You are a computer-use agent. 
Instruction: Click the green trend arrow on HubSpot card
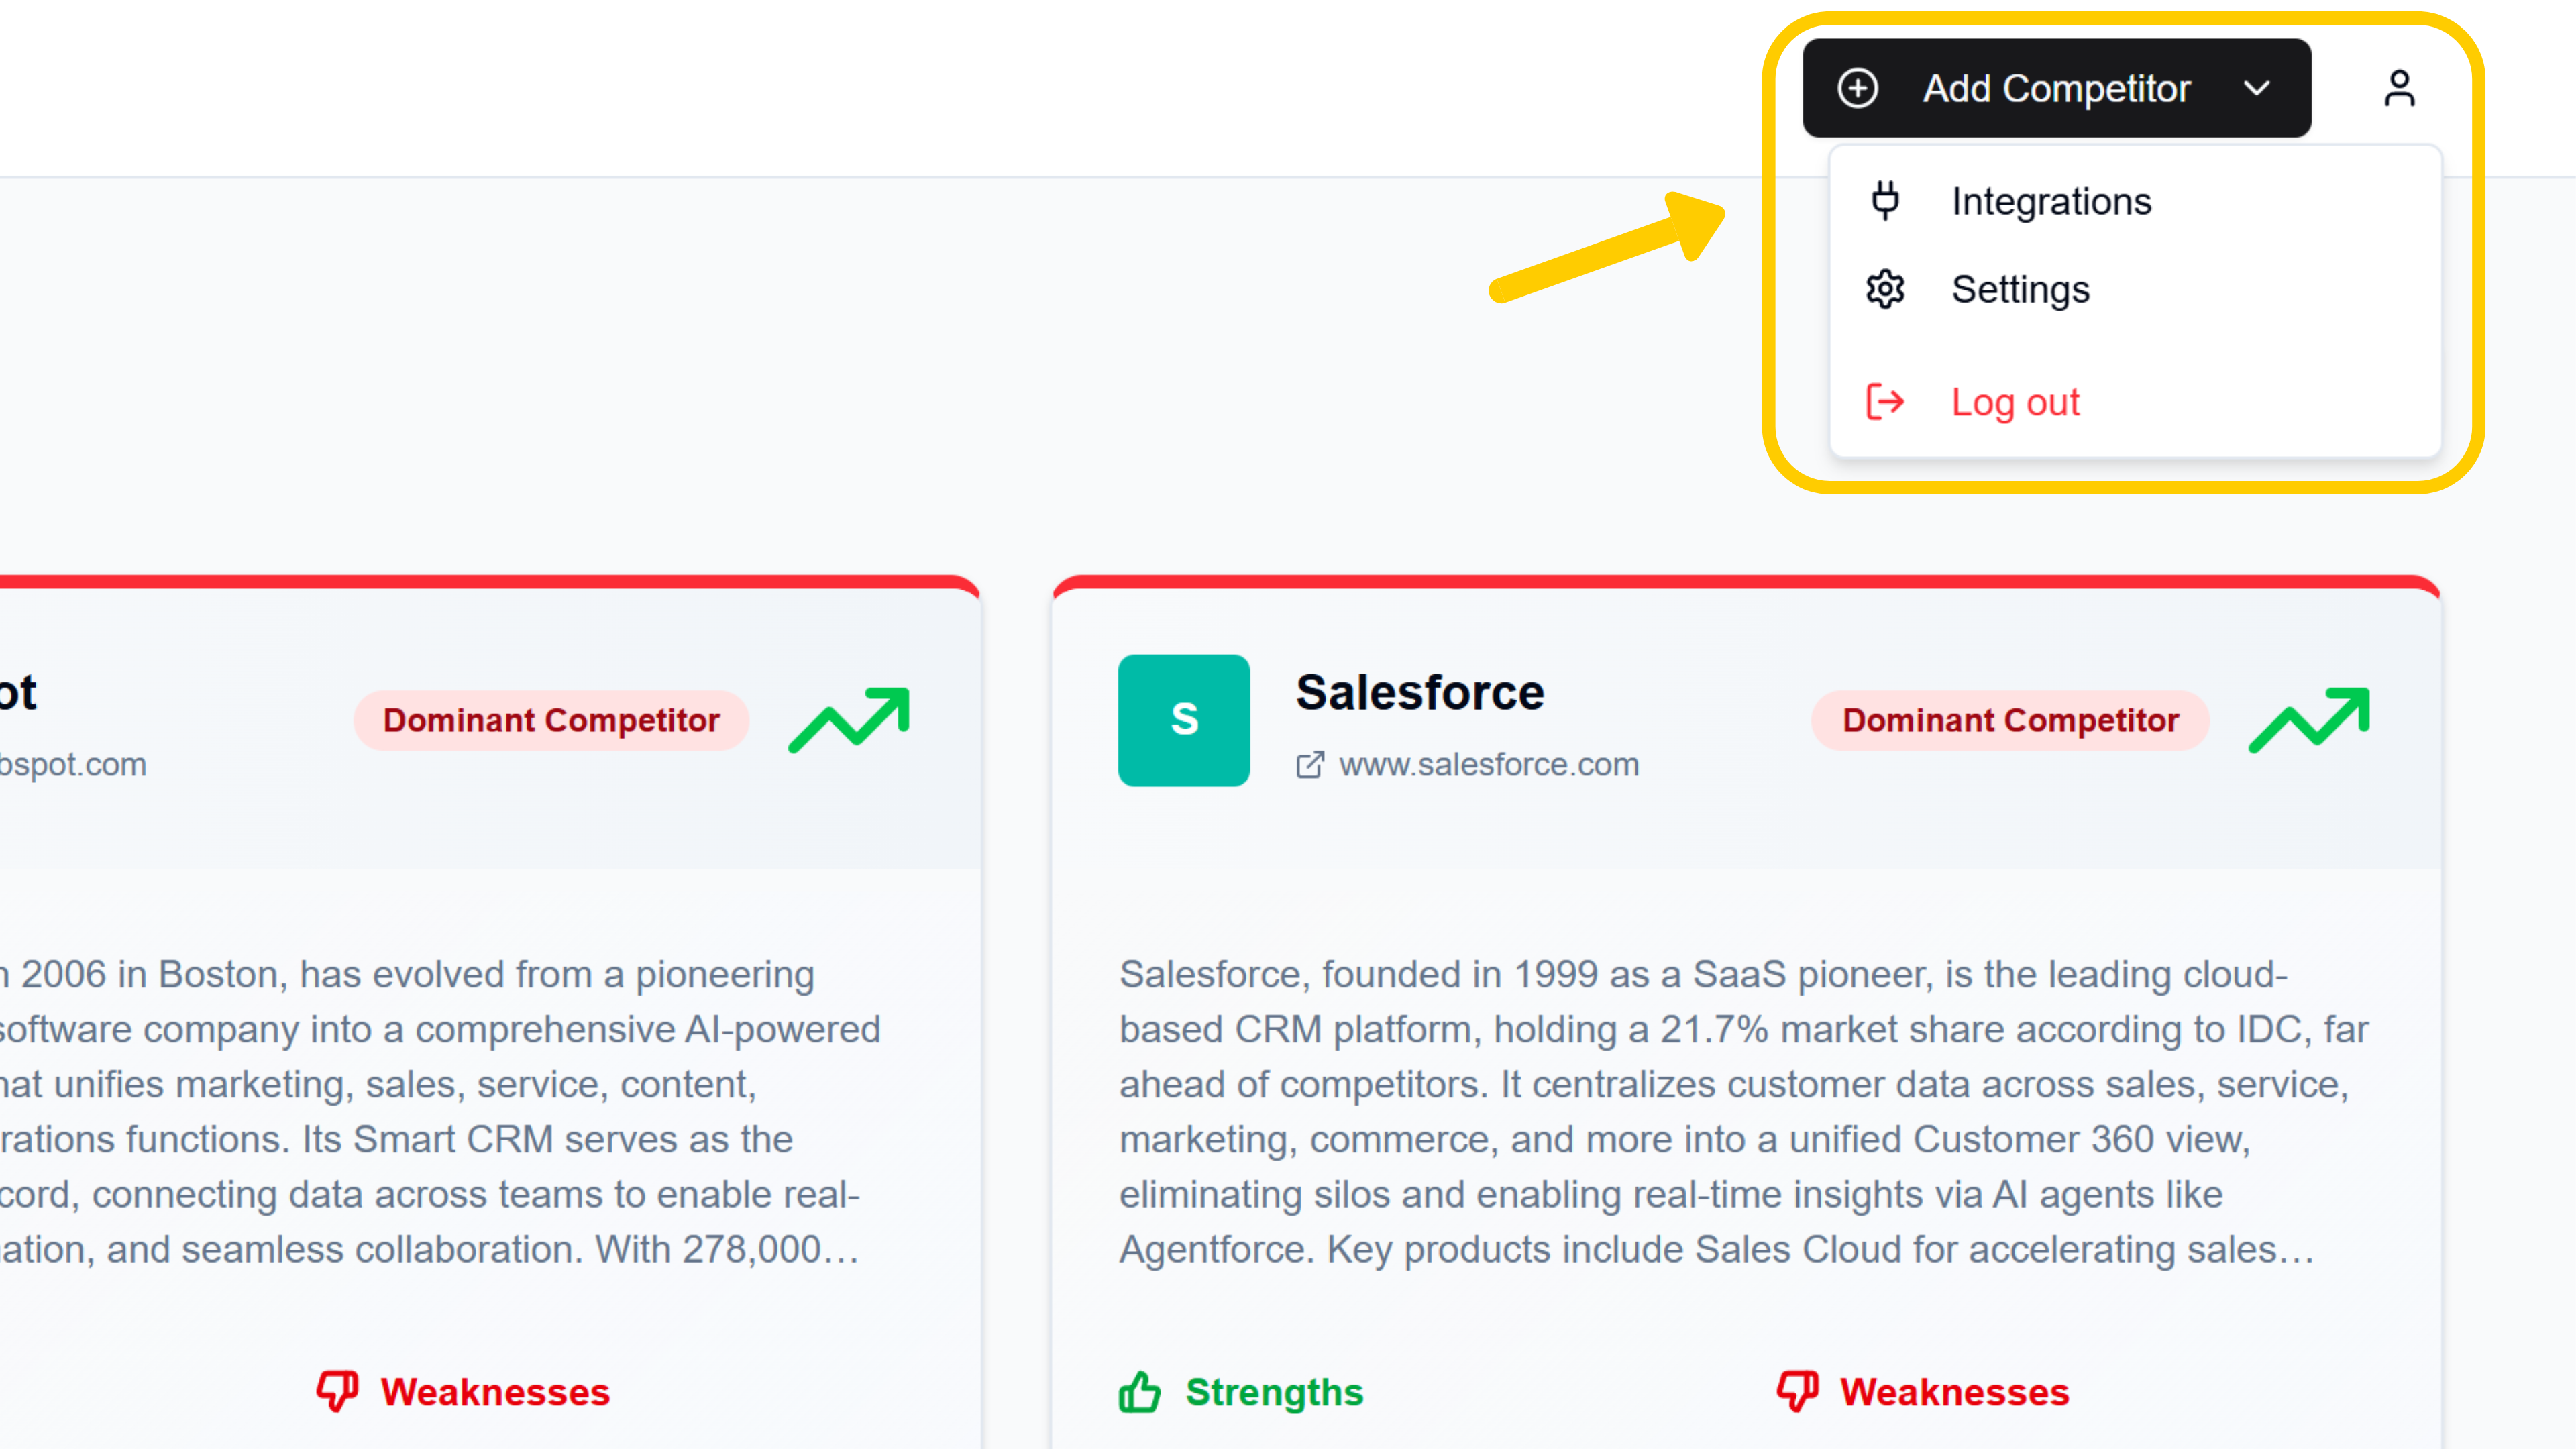coord(849,718)
